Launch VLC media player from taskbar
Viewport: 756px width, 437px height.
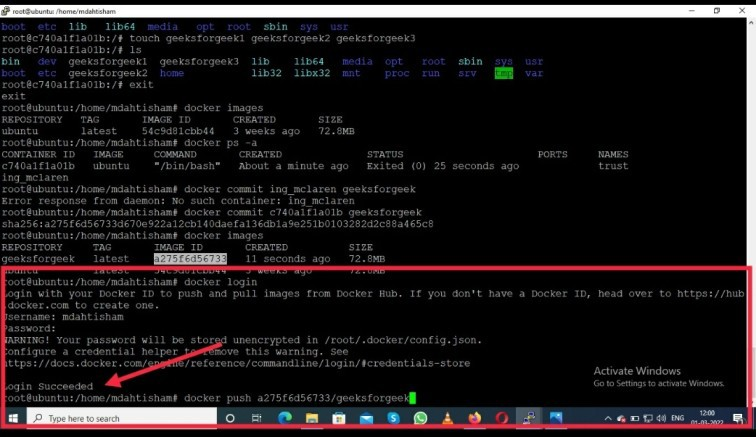[447, 418]
